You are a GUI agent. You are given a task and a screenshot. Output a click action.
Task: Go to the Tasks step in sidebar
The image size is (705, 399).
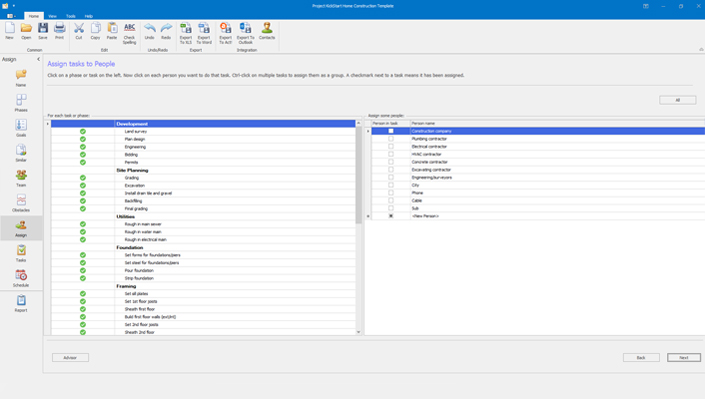21,253
